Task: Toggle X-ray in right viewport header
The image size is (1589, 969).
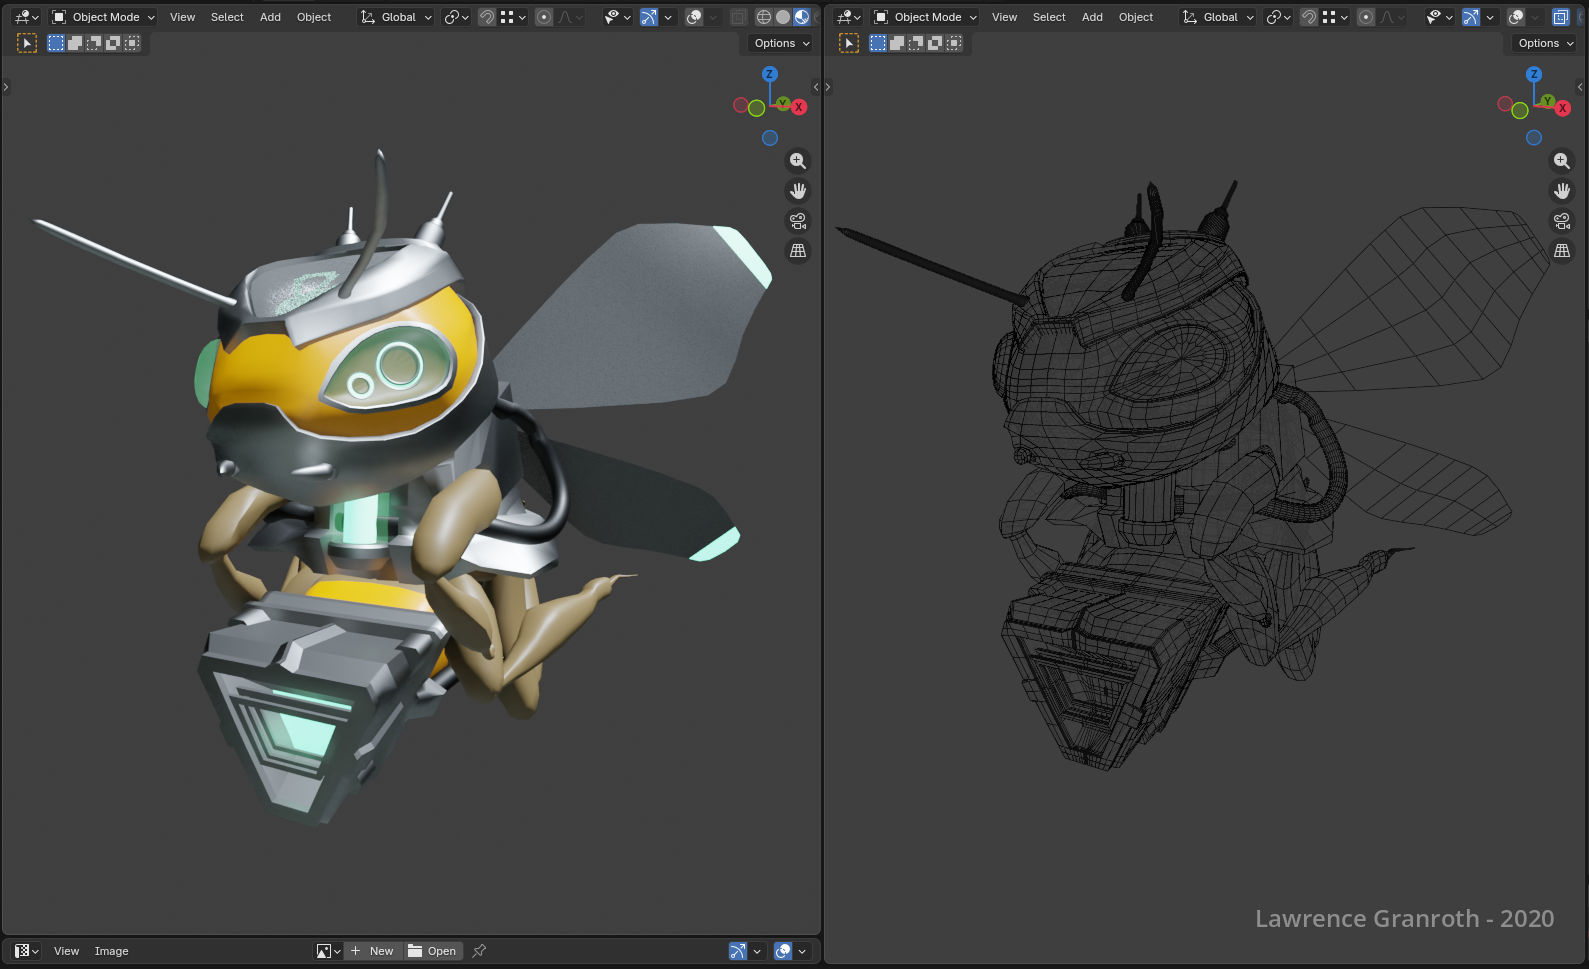Action: (1560, 17)
